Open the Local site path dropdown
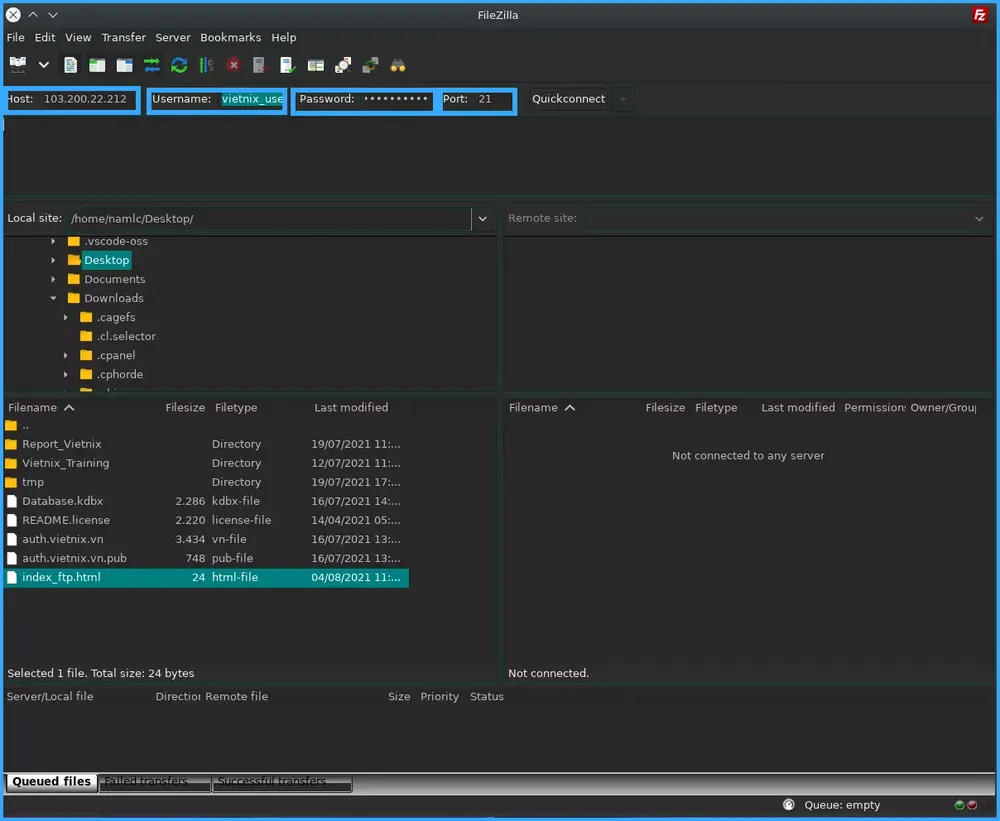Image resolution: width=1000 pixels, height=821 pixels. click(483, 218)
